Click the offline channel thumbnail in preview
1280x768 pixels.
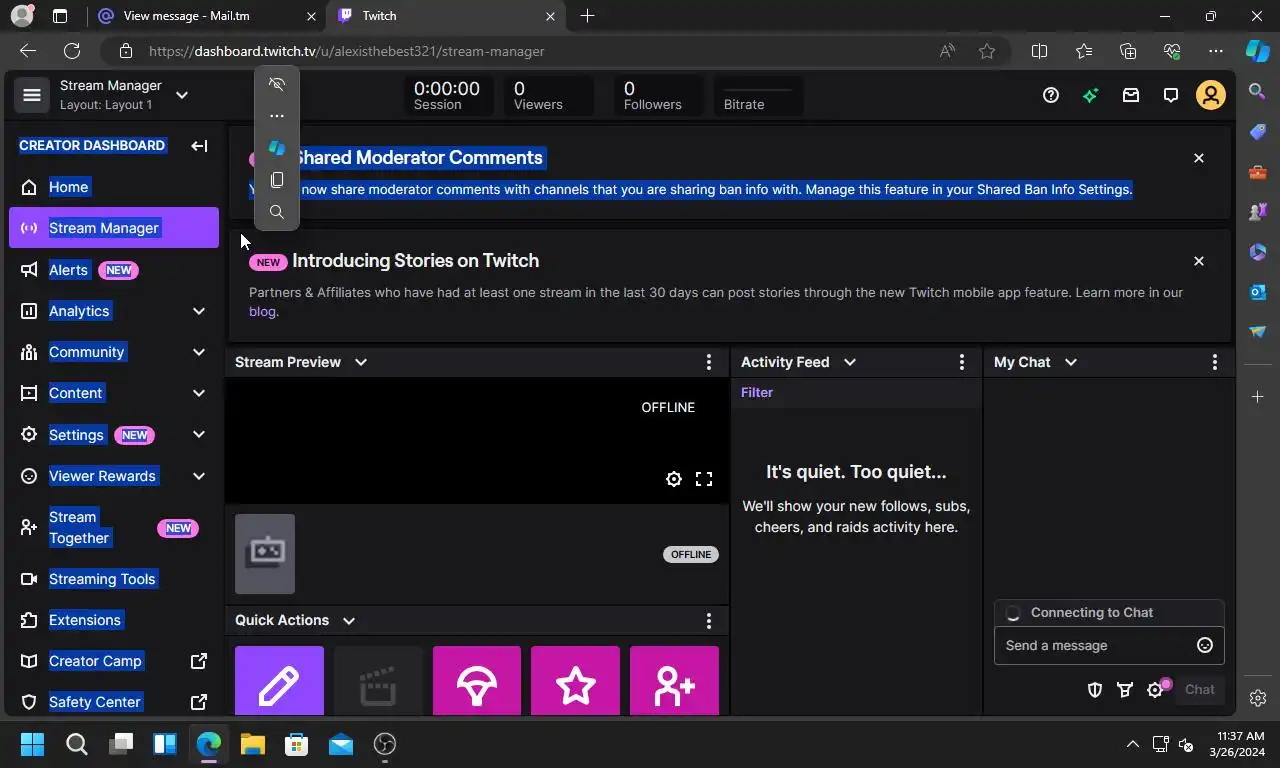pyautogui.click(x=265, y=554)
